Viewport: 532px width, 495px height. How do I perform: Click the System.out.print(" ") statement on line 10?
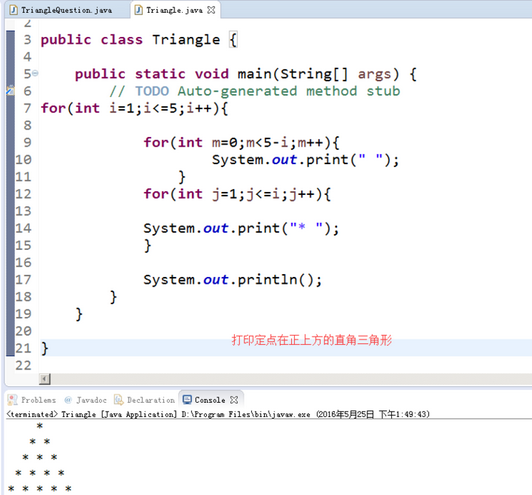(305, 160)
